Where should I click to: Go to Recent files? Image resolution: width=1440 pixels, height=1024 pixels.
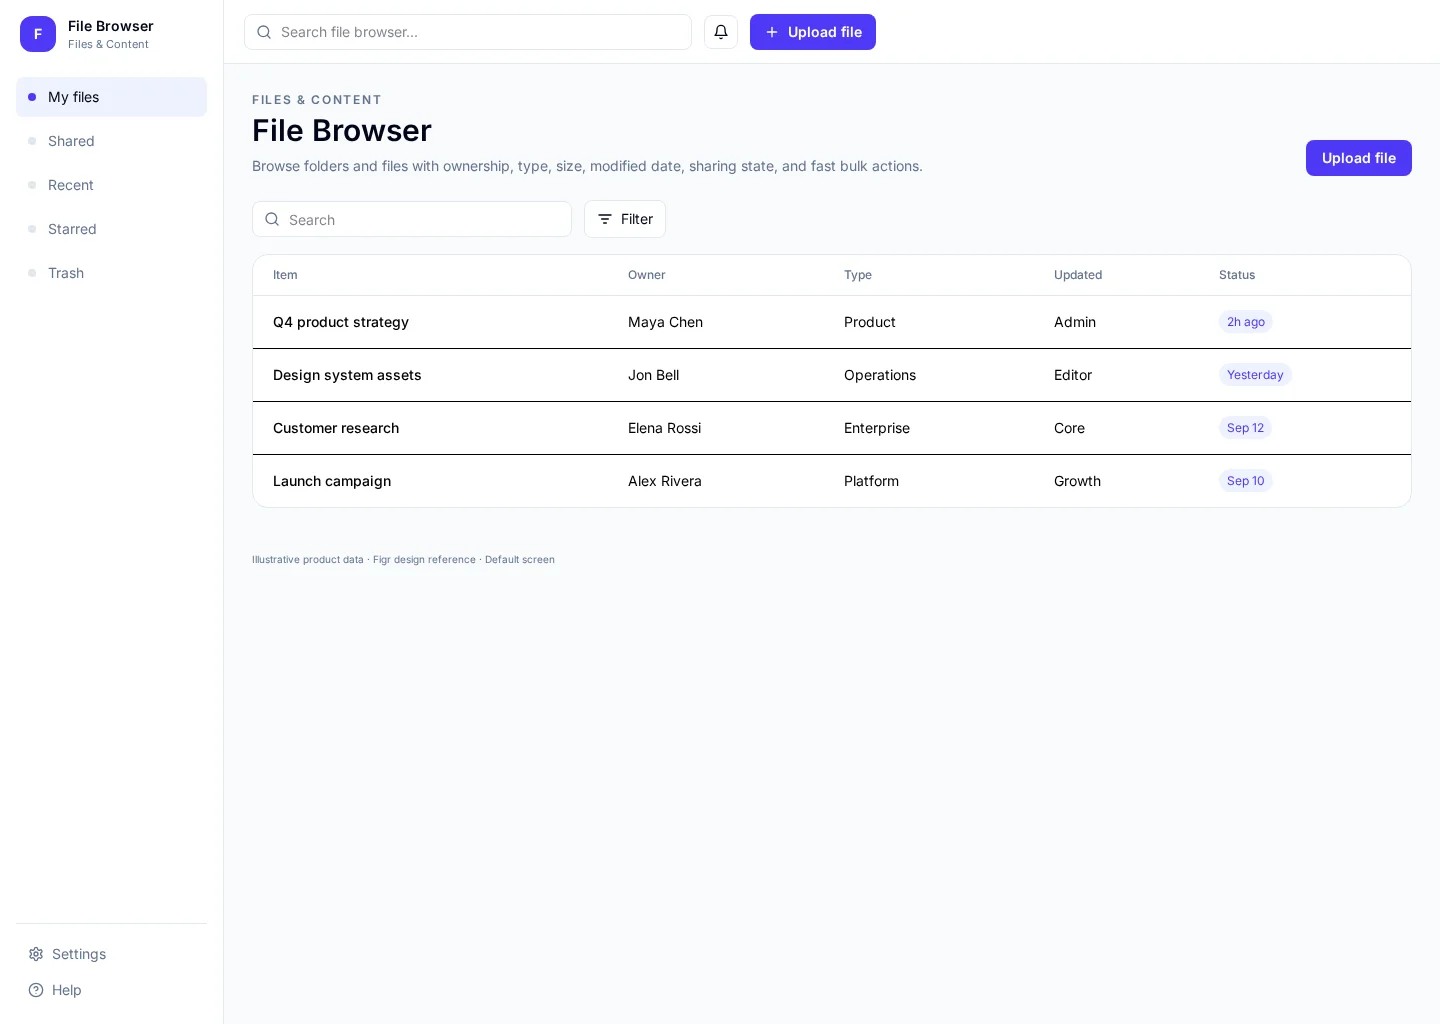pos(111,185)
